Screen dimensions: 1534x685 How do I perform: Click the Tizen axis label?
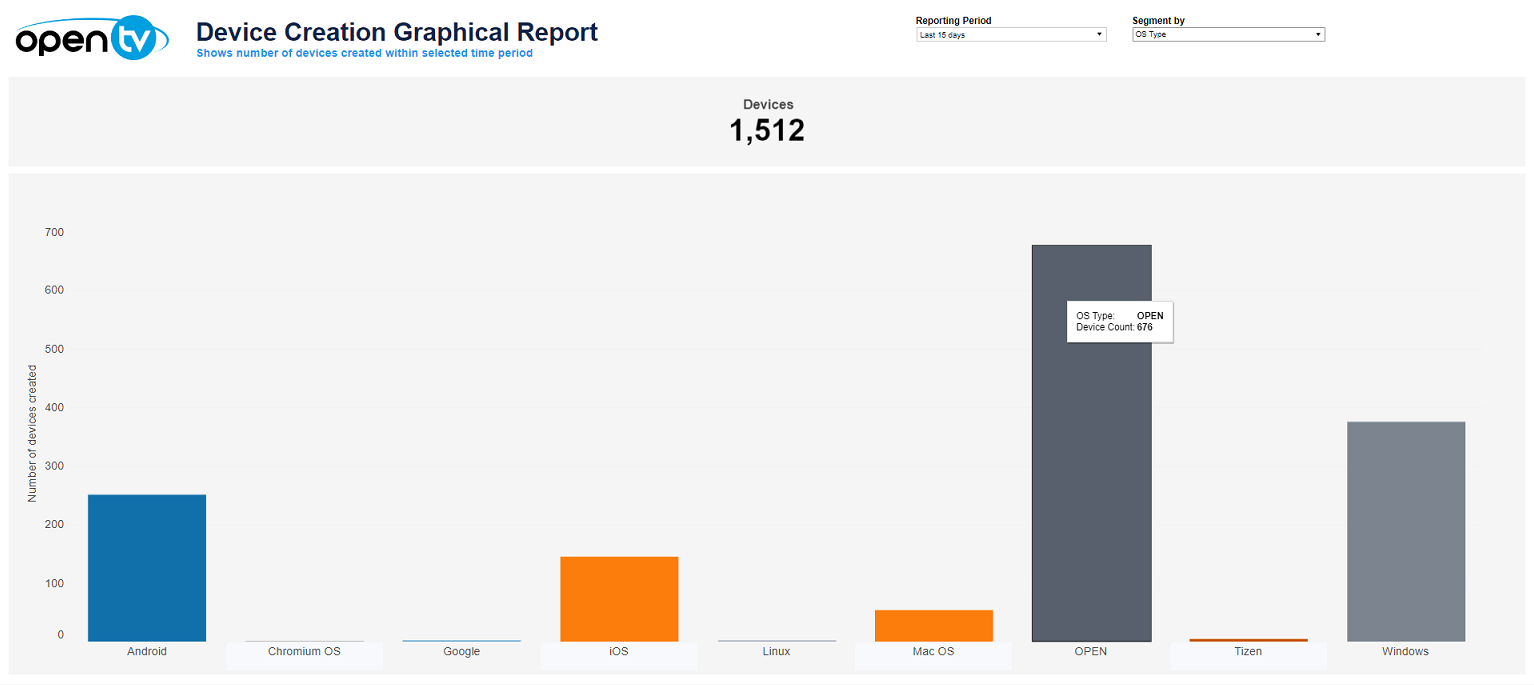pyautogui.click(x=1248, y=652)
